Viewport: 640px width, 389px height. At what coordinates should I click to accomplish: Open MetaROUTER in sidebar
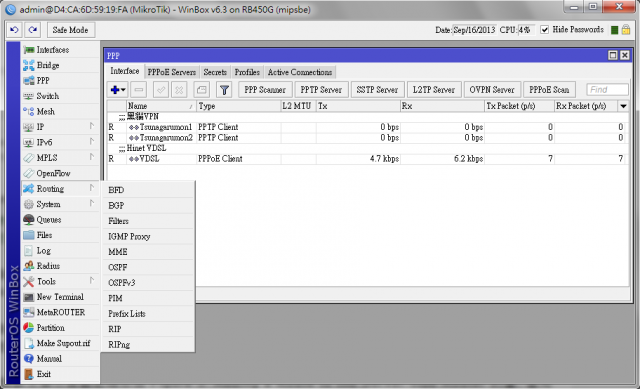click(60, 313)
